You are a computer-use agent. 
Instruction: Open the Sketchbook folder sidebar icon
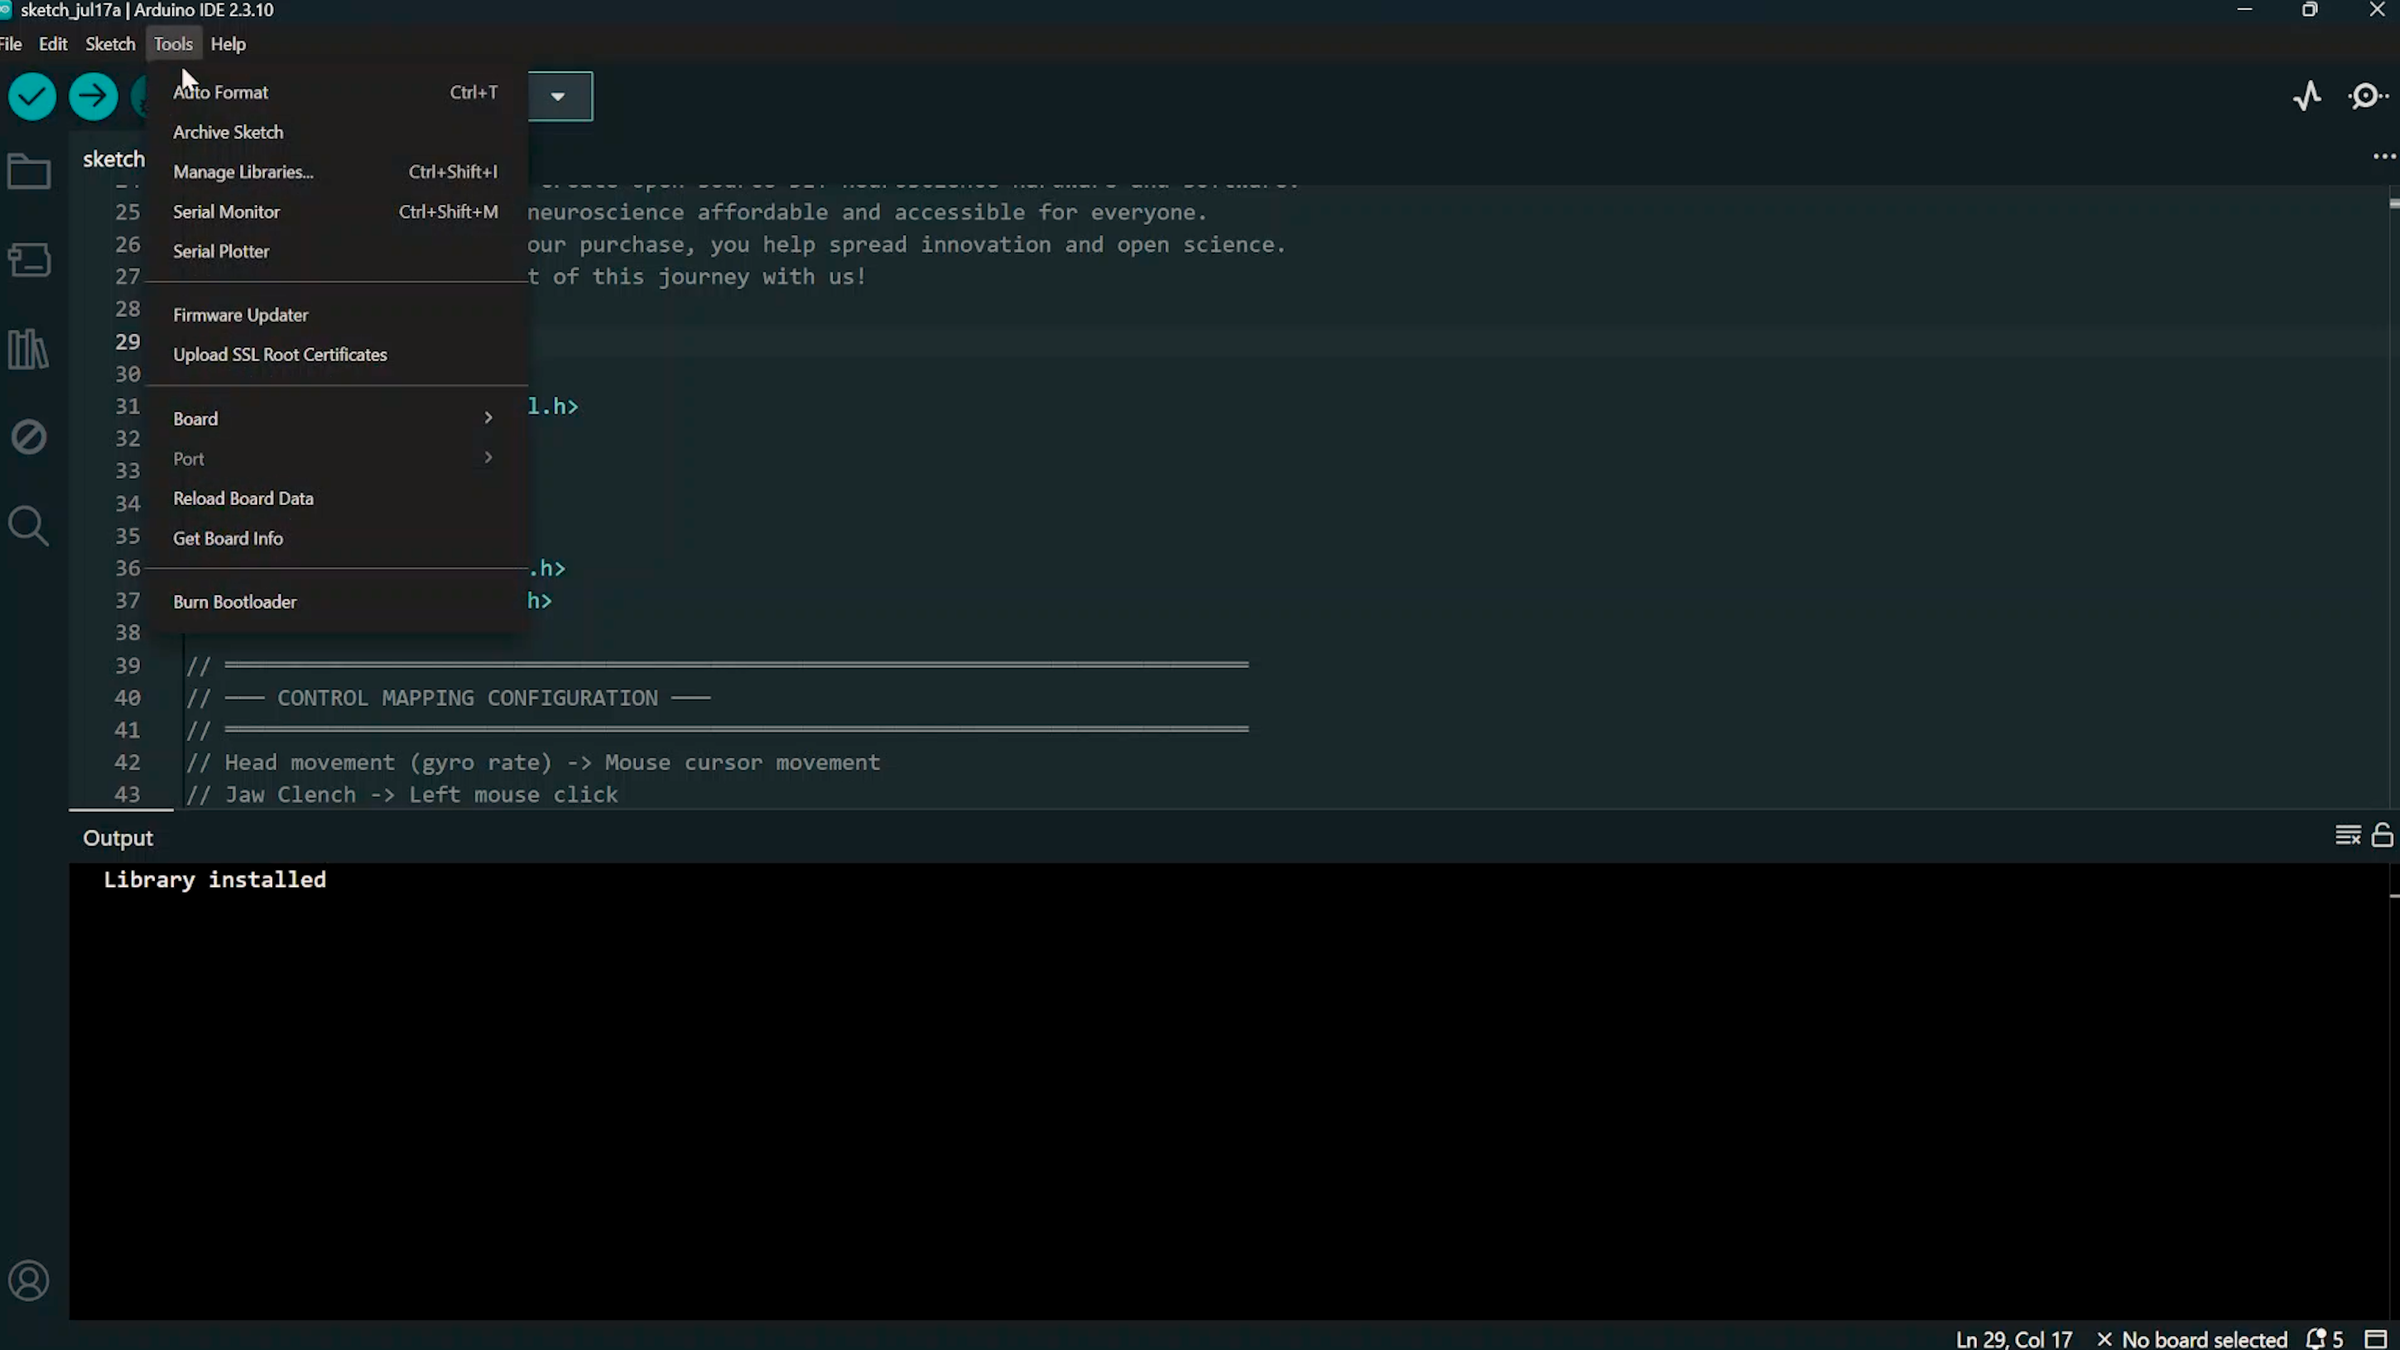pyautogui.click(x=29, y=171)
